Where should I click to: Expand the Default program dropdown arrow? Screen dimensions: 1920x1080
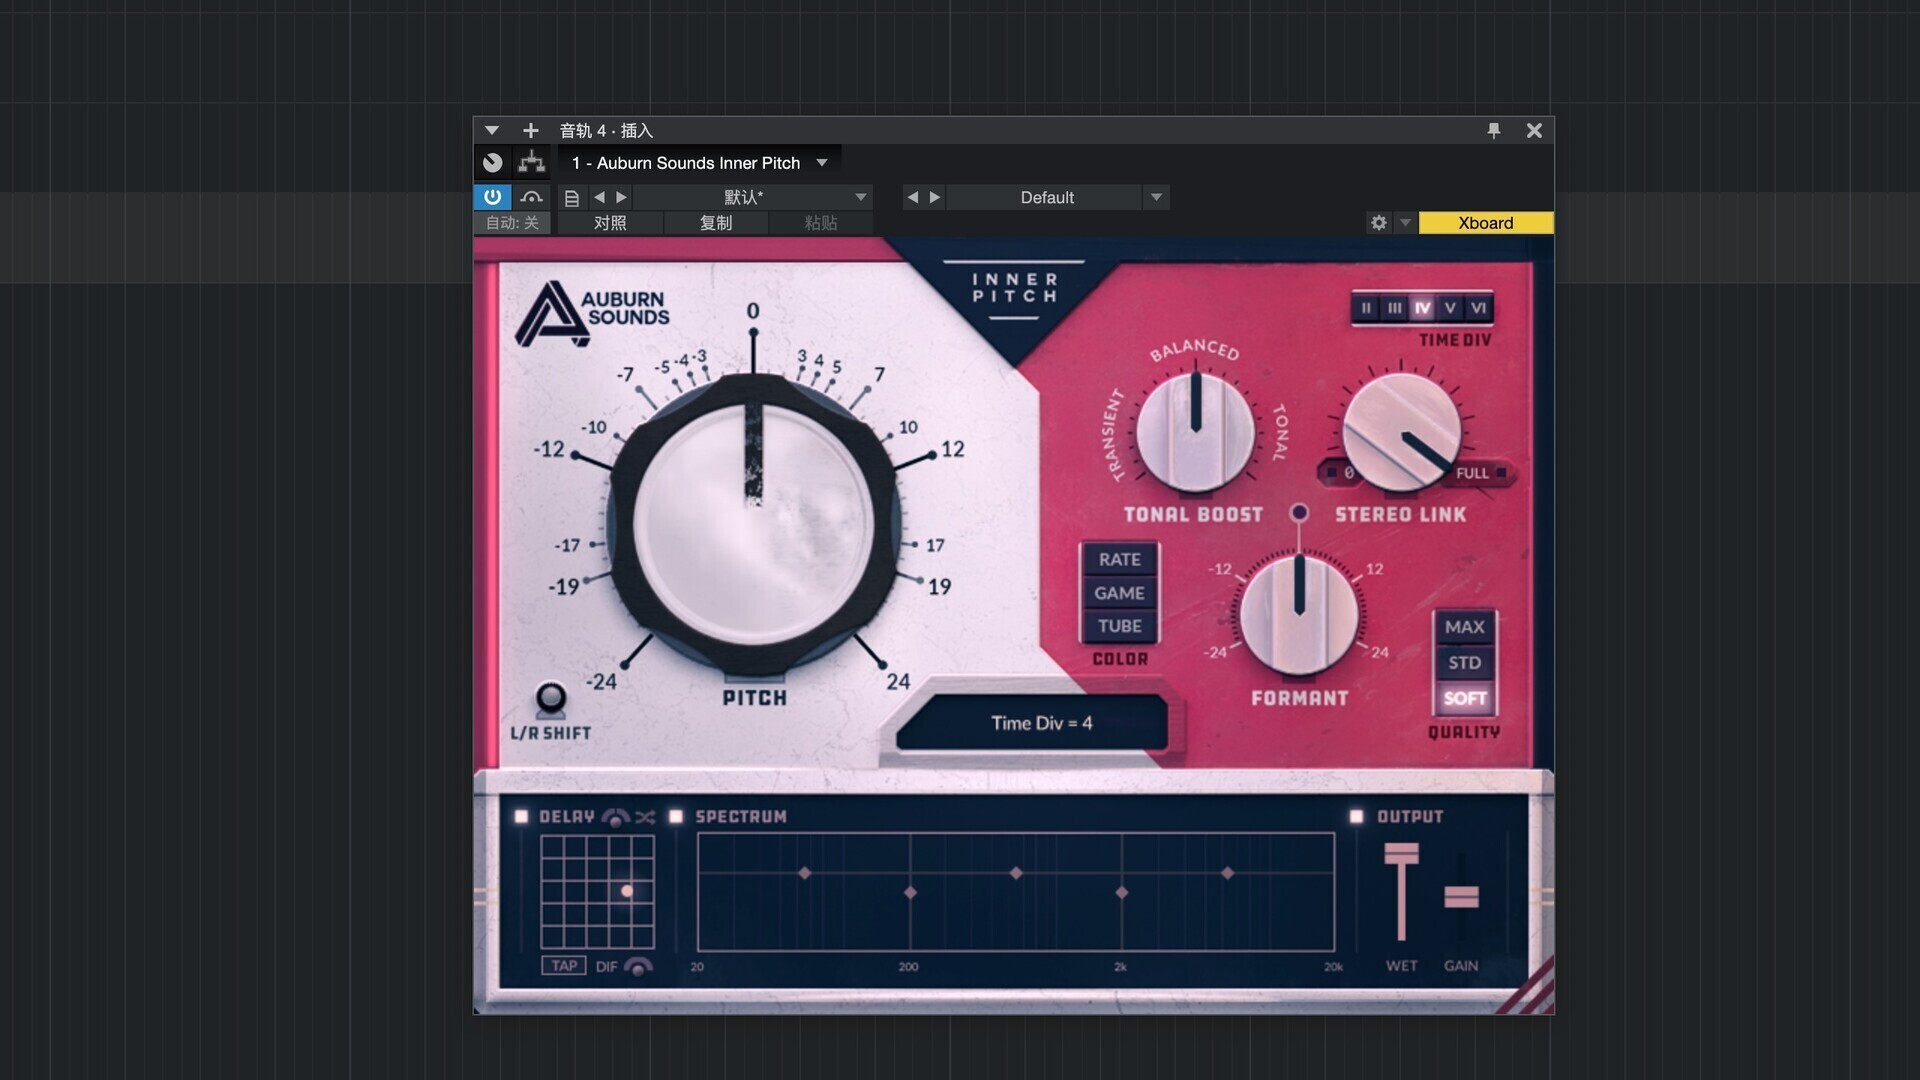pos(1156,197)
